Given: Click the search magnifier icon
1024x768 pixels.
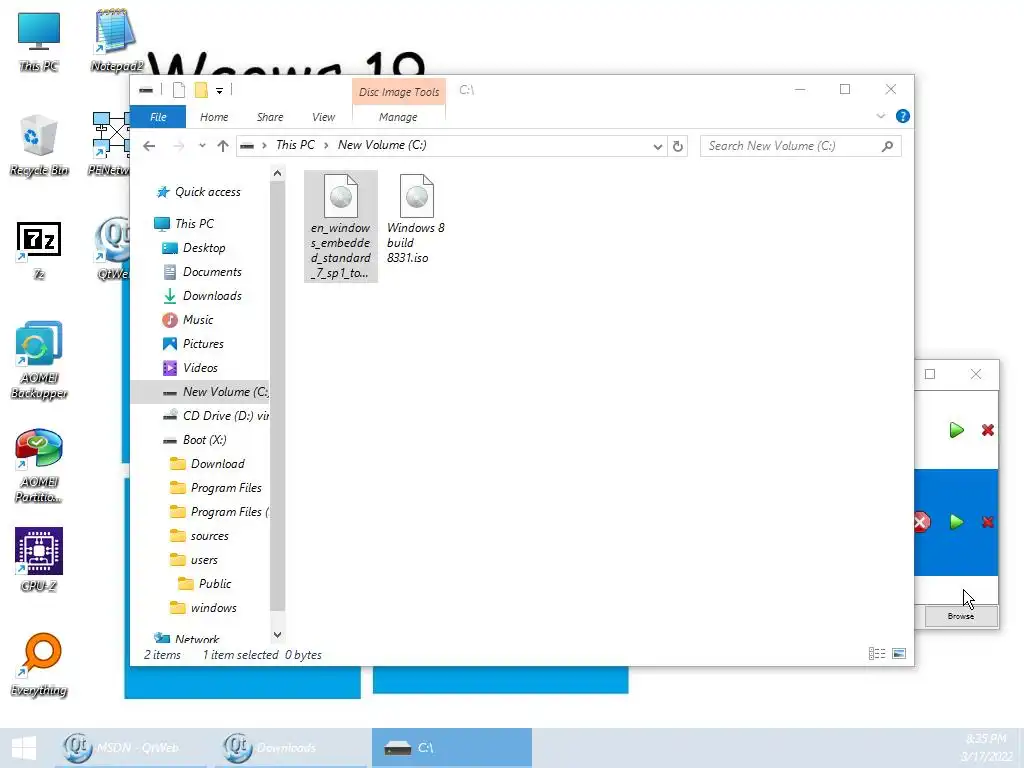Looking at the screenshot, I should pyautogui.click(x=887, y=146).
